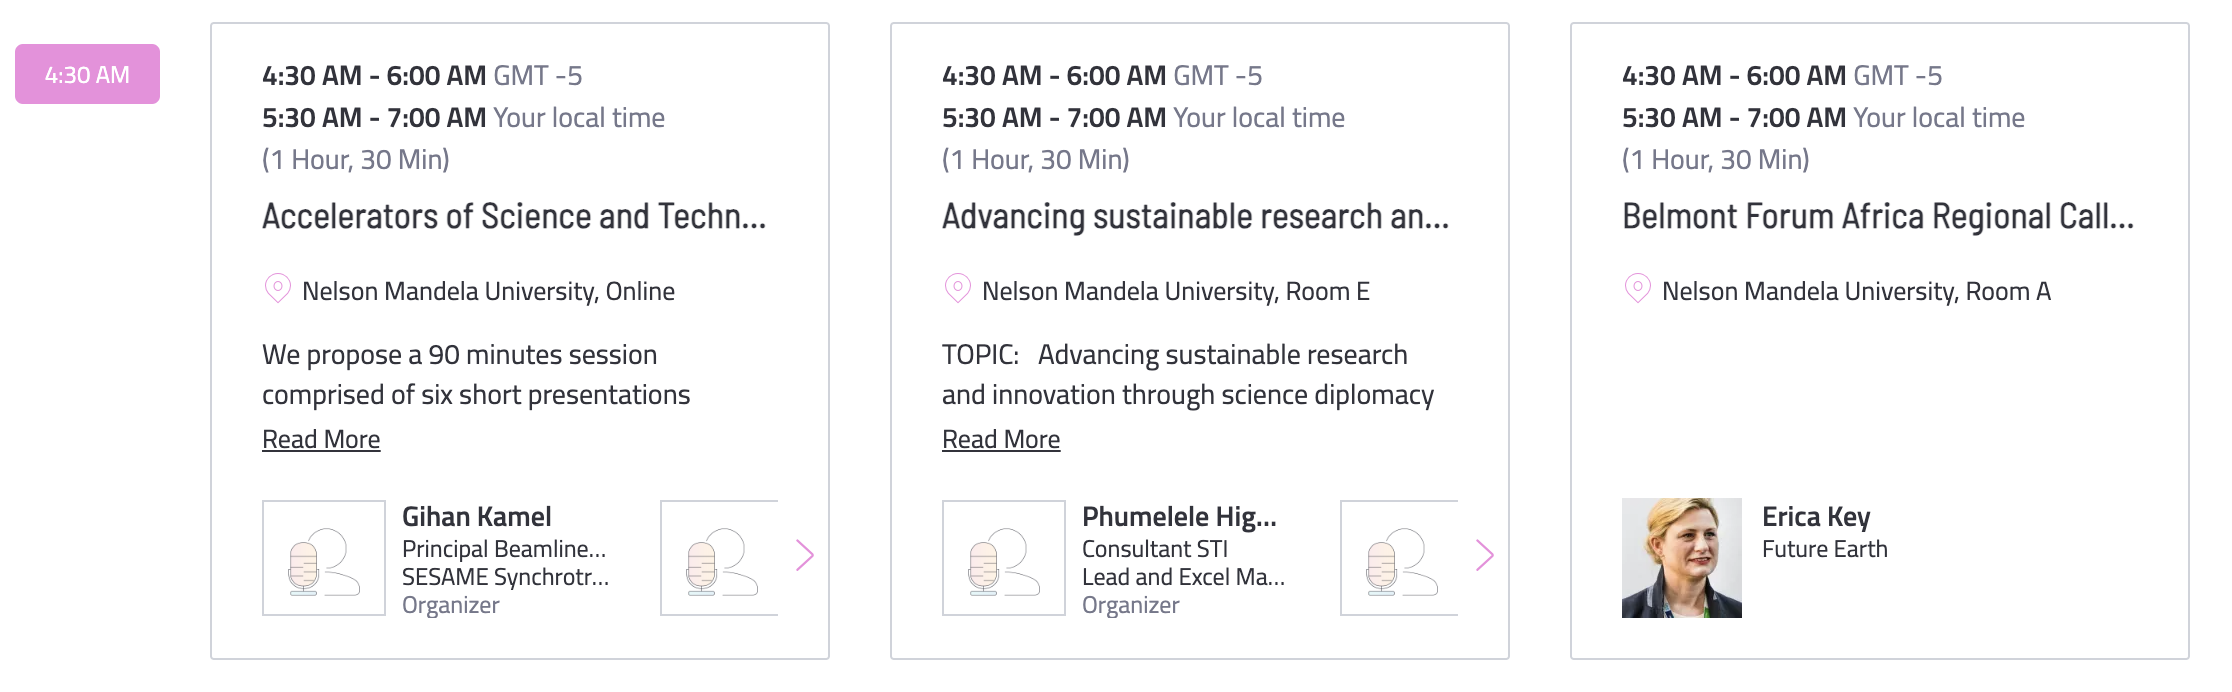
Task: Open the Phumelele Hig... speaker name
Action: 1179,517
